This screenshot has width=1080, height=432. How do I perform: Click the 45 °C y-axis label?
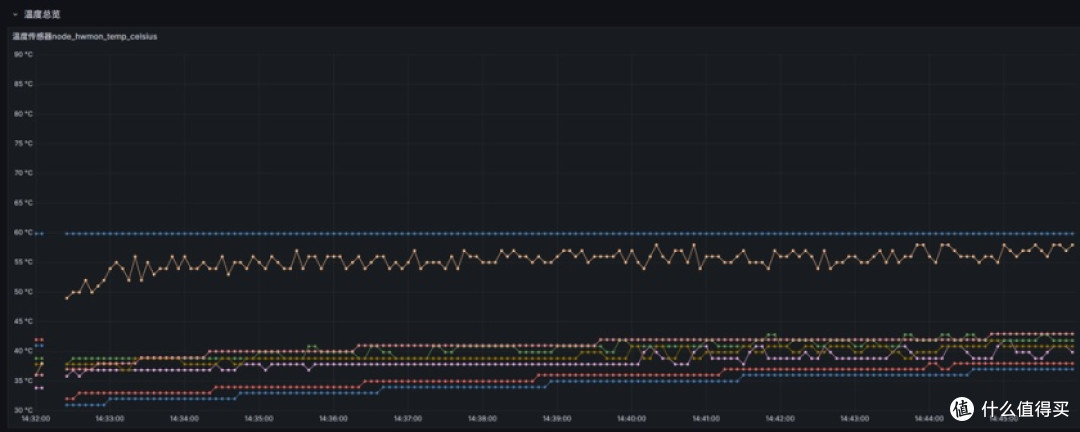point(23,322)
